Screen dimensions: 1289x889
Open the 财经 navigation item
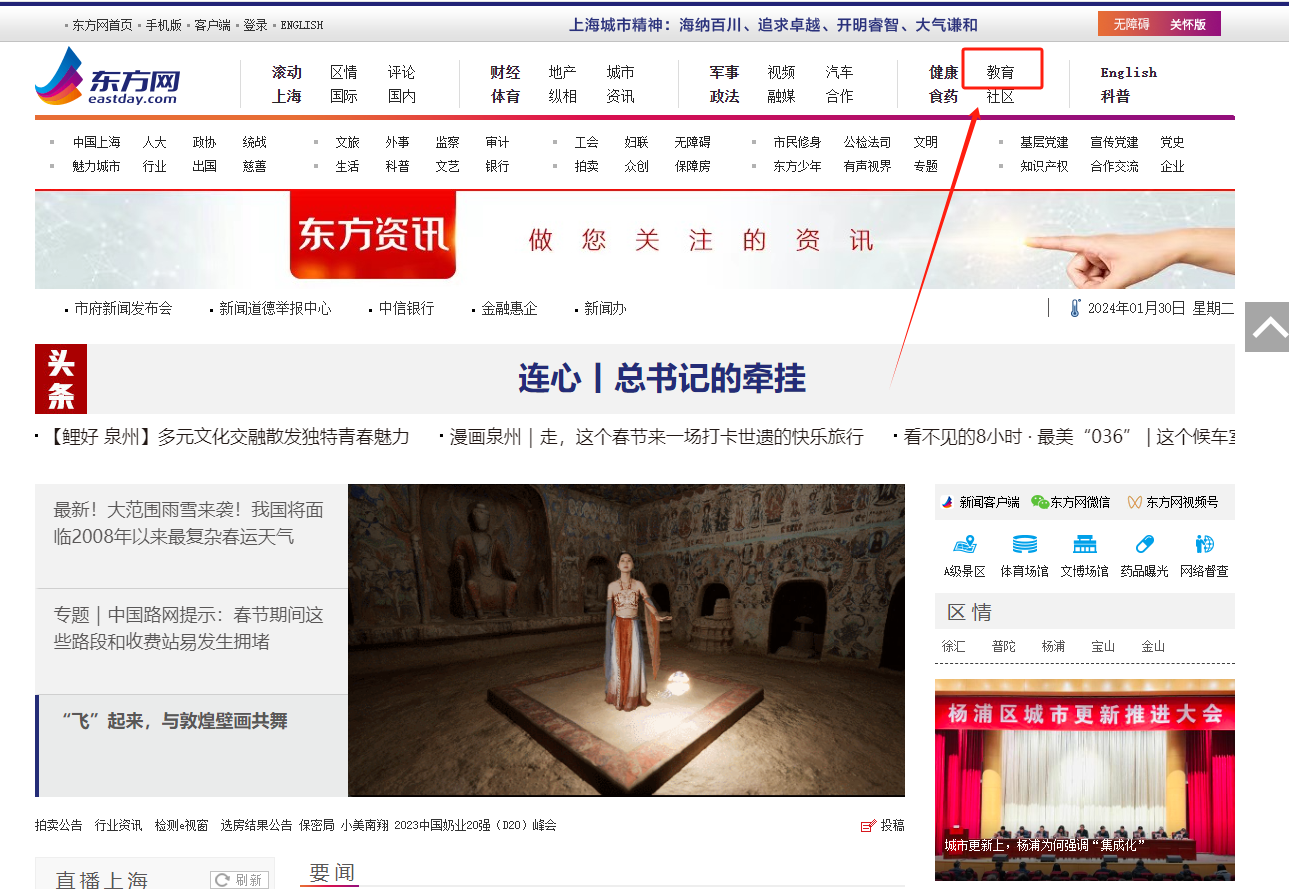coord(505,72)
